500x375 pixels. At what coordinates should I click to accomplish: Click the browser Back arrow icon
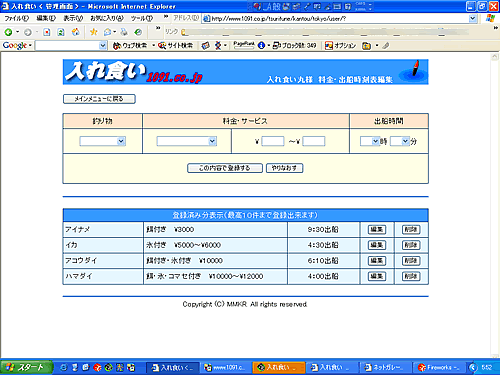[8, 32]
